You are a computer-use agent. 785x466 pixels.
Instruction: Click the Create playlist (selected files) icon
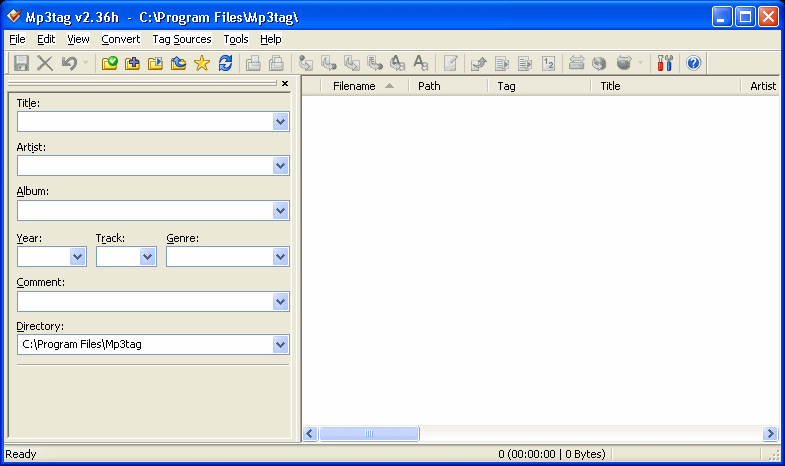(x=525, y=63)
